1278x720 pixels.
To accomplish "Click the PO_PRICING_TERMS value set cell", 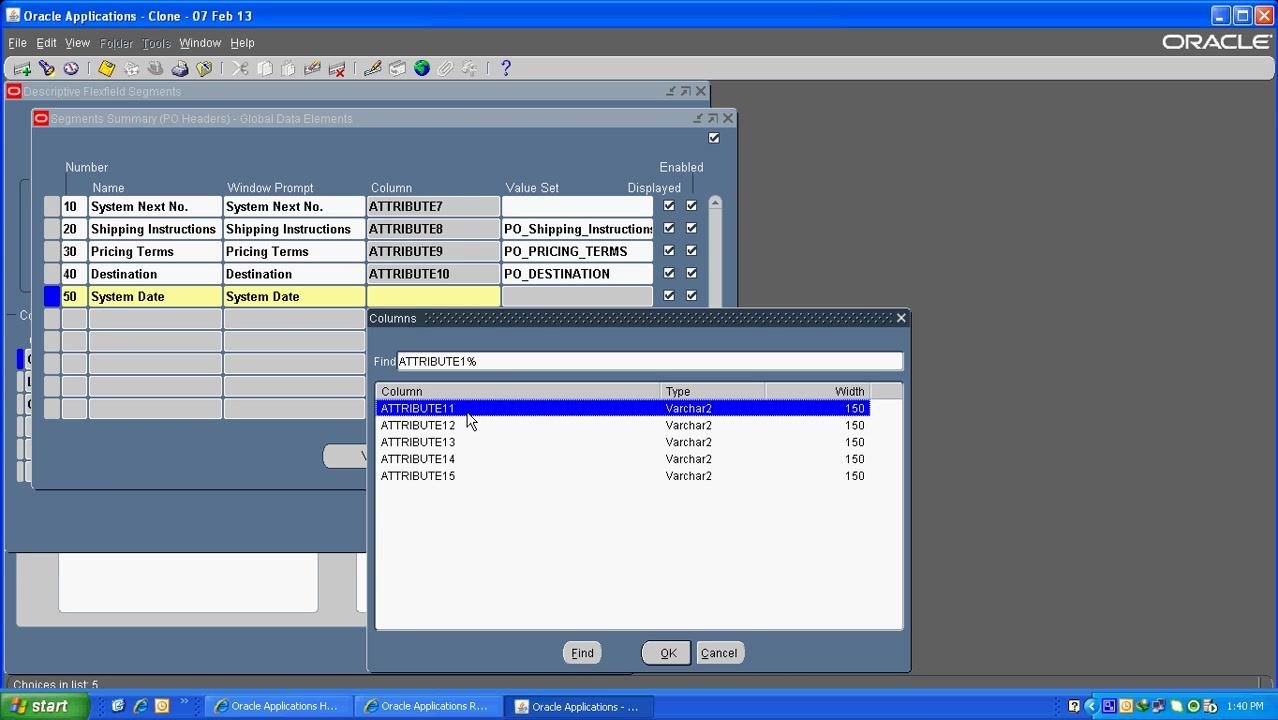I will coord(577,251).
